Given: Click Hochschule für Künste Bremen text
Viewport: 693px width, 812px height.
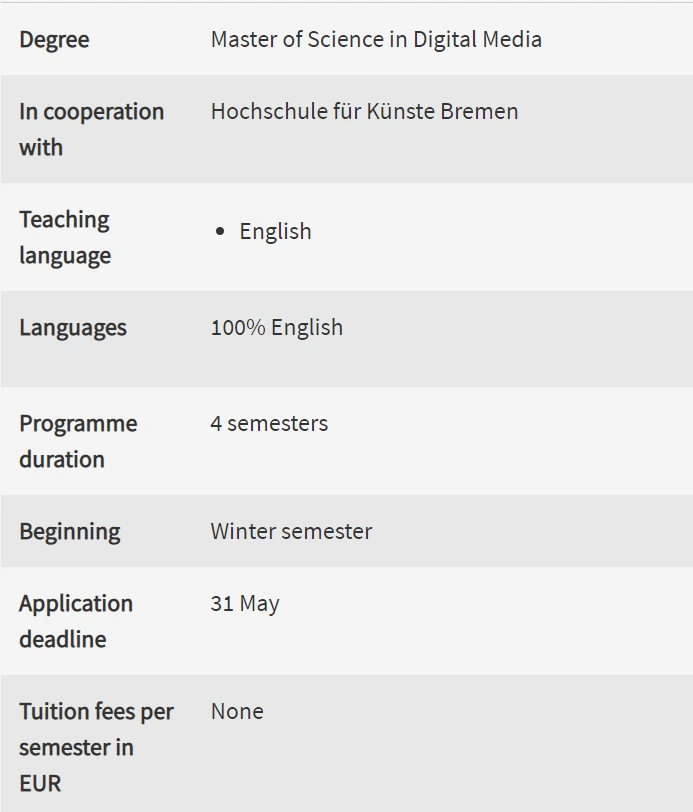Looking at the screenshot, I should [364, 111].
